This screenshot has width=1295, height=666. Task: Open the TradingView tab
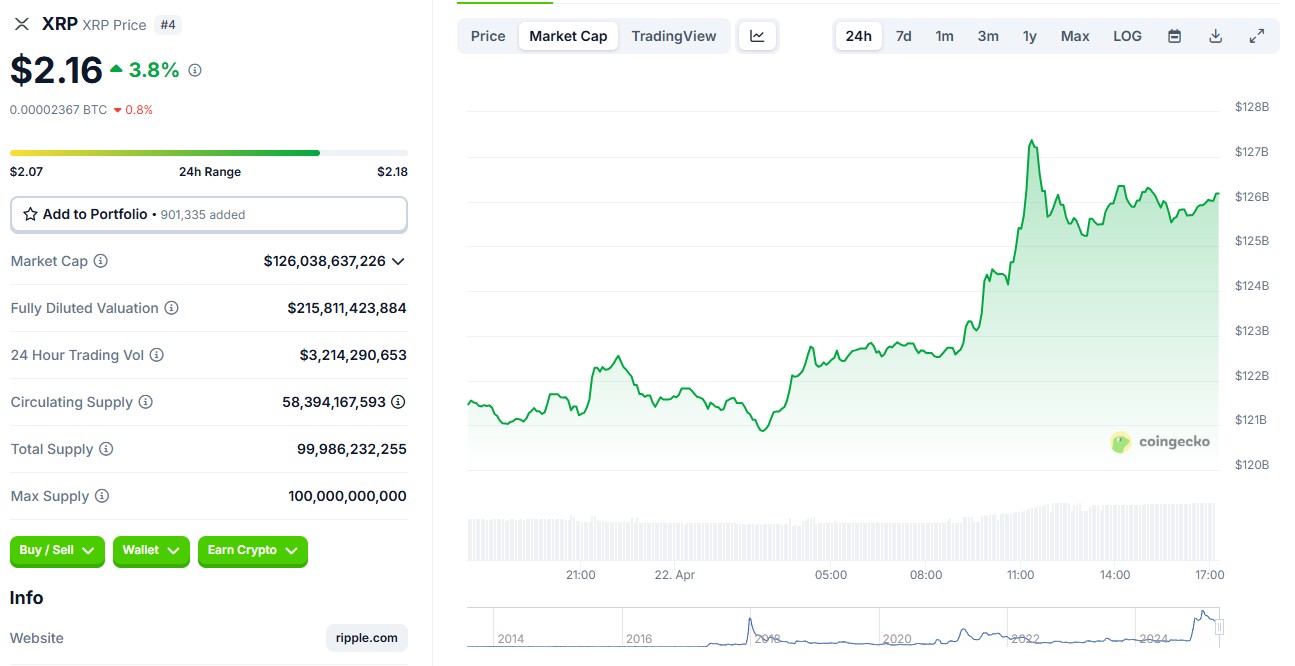(674, 36)
